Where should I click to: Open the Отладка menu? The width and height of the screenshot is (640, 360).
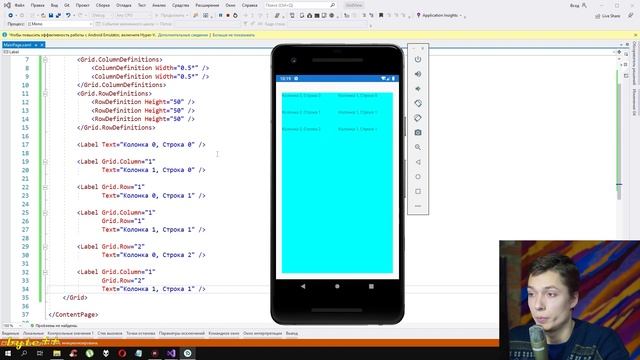click(124, 5)
